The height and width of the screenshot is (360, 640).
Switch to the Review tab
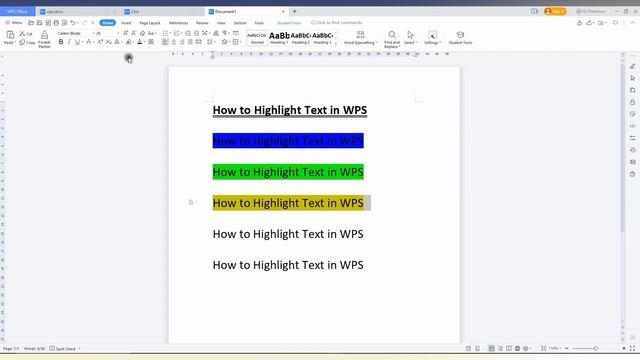202,23
